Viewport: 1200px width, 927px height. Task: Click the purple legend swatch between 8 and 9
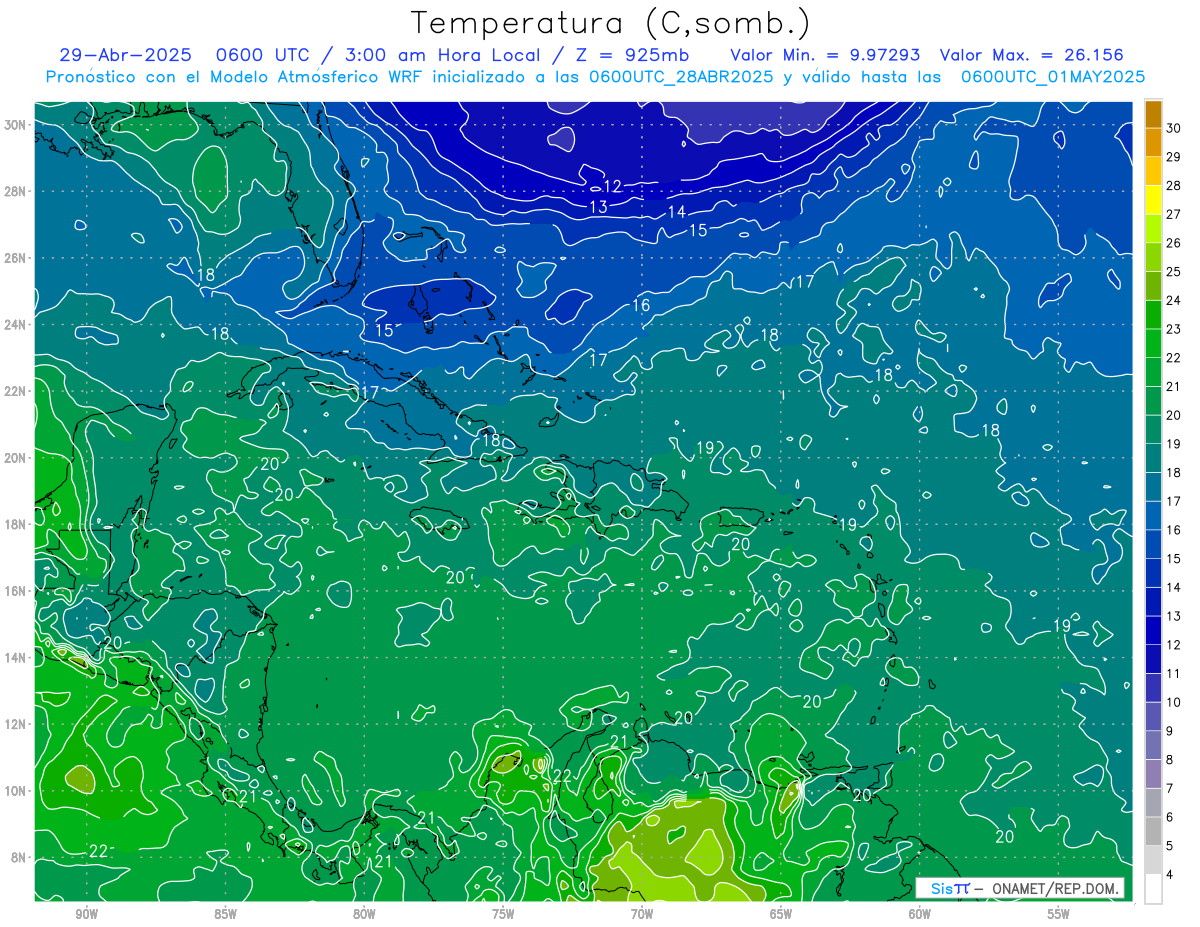pos(1153,745)
